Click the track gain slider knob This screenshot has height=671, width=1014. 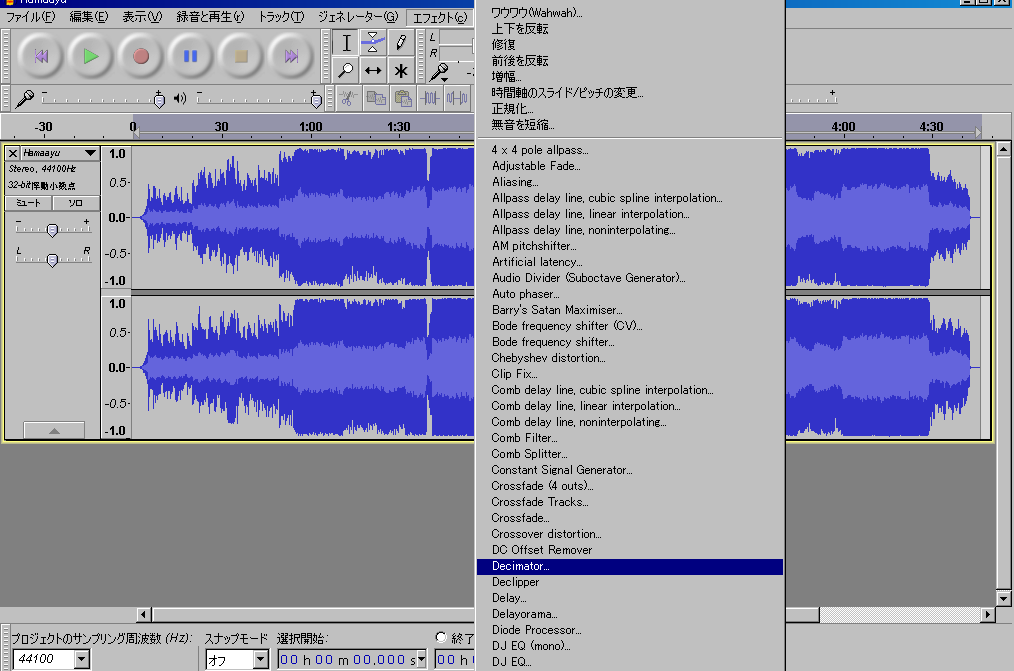point(52,229)
